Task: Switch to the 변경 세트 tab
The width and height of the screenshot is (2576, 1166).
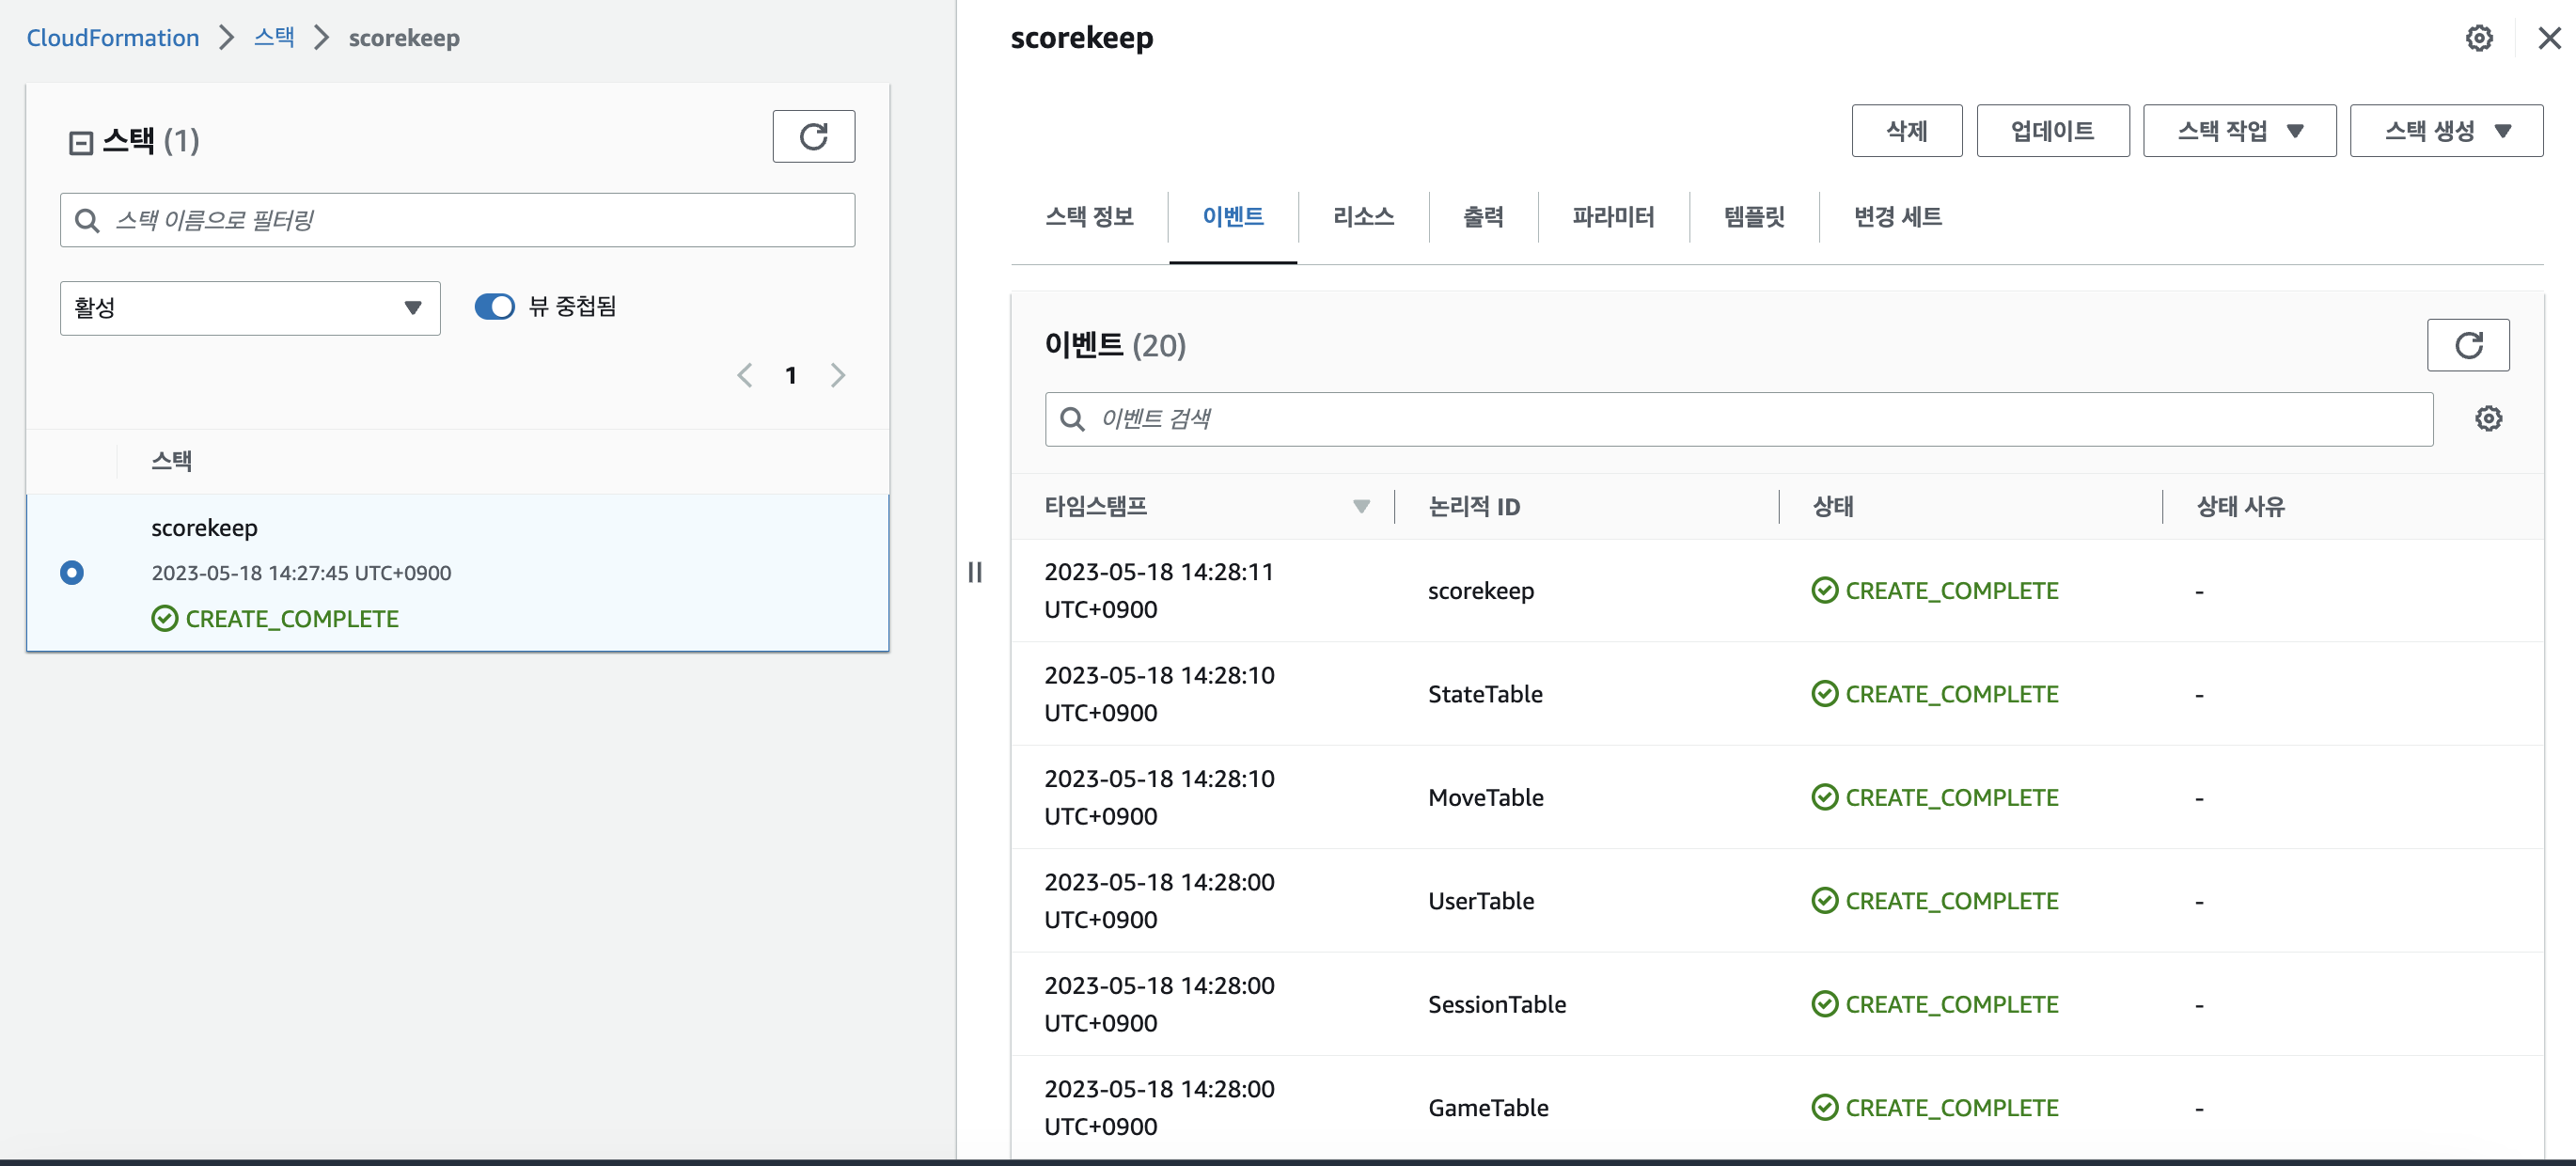Action: pos(1896,216)
